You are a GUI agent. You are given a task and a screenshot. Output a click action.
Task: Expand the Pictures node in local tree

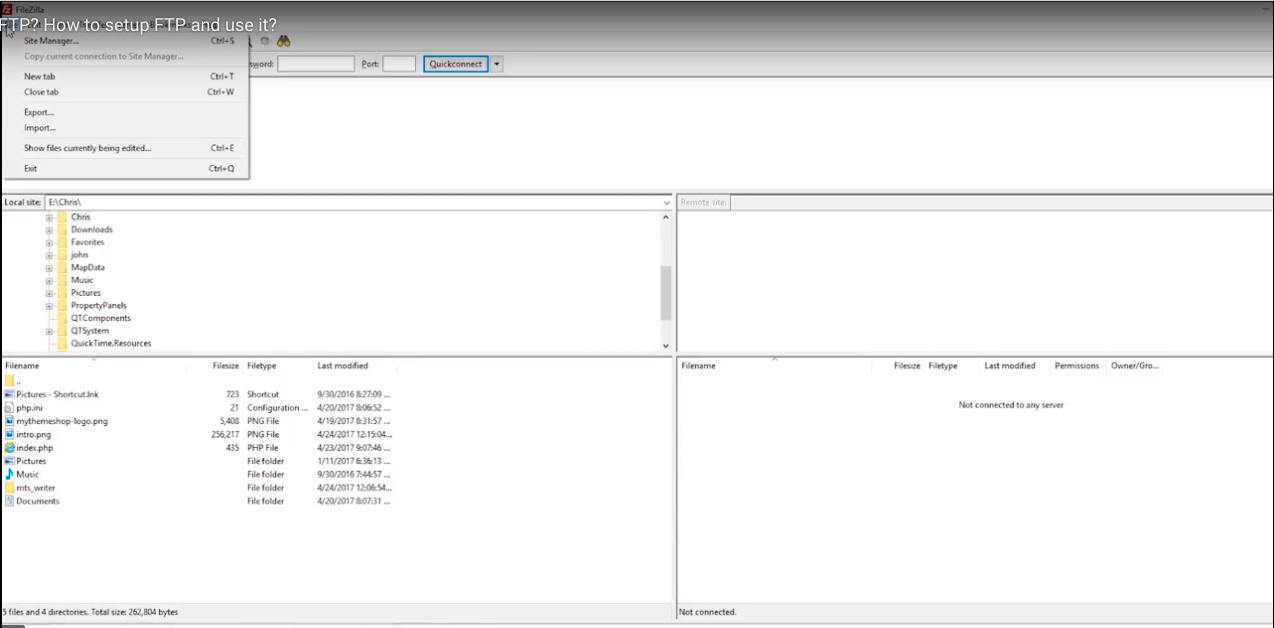pos(49,293)
